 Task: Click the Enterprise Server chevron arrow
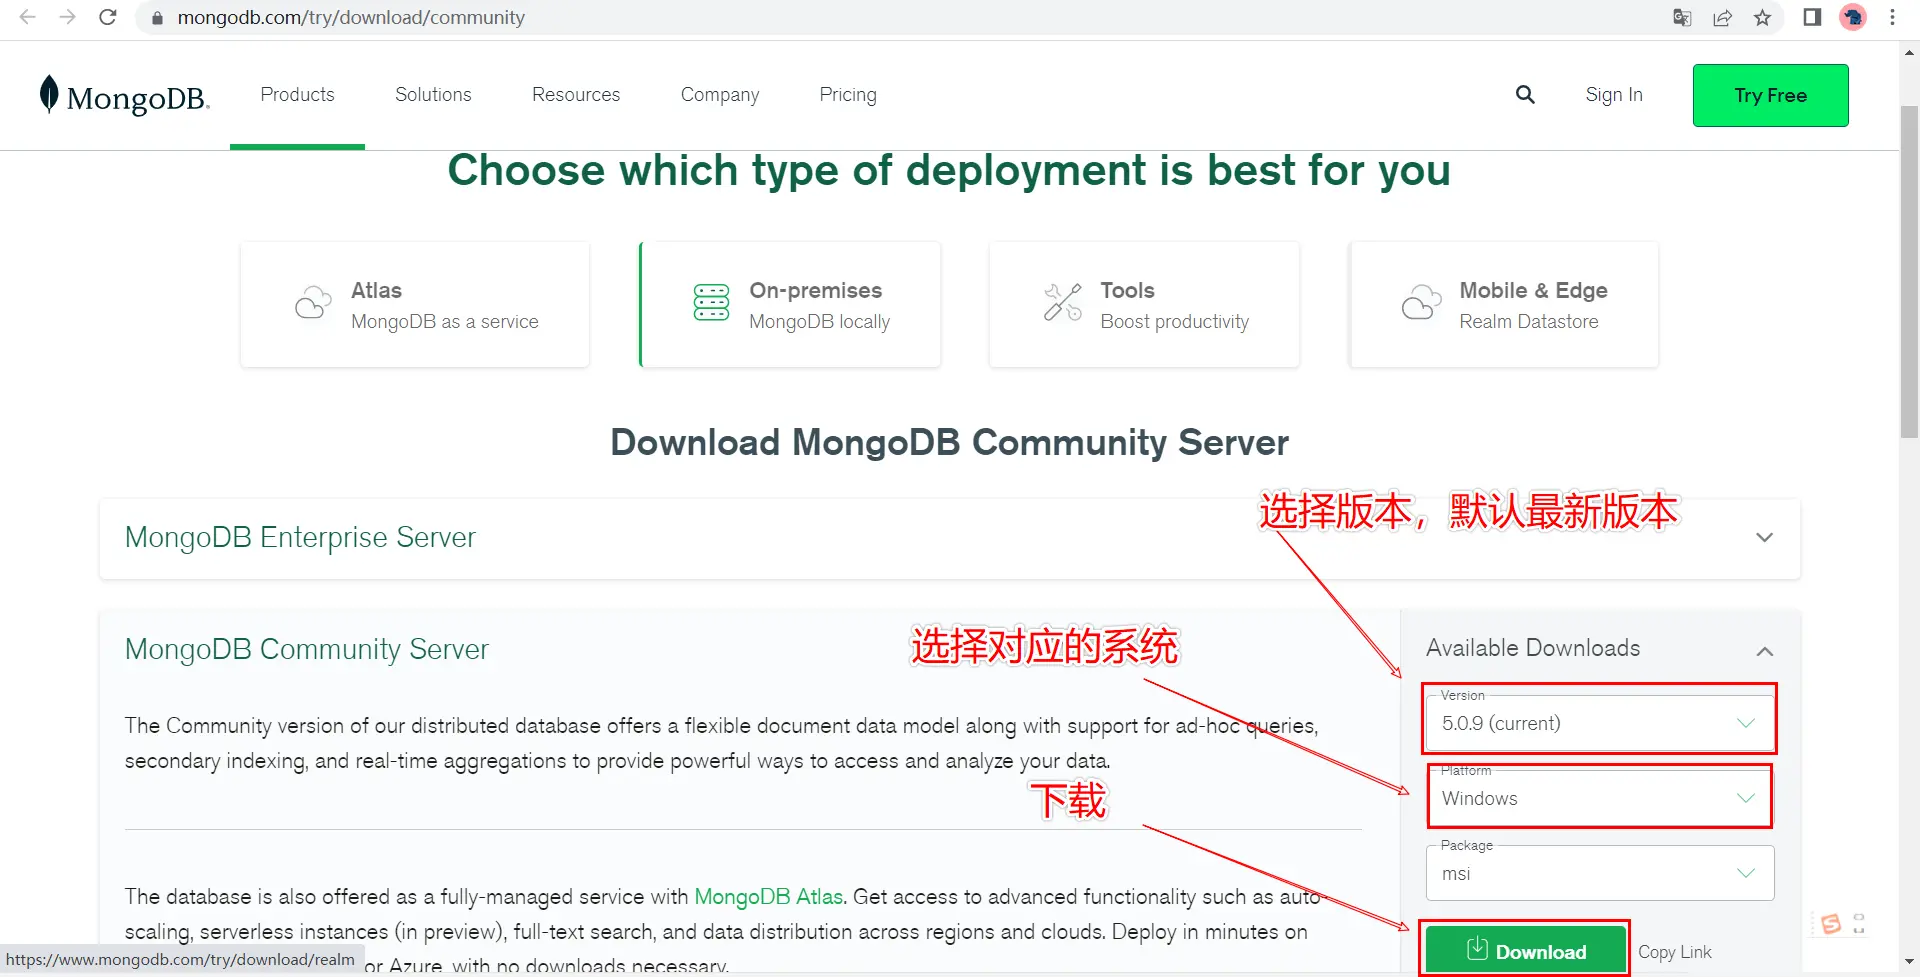pyautogui.click(x=1764, y=538)
